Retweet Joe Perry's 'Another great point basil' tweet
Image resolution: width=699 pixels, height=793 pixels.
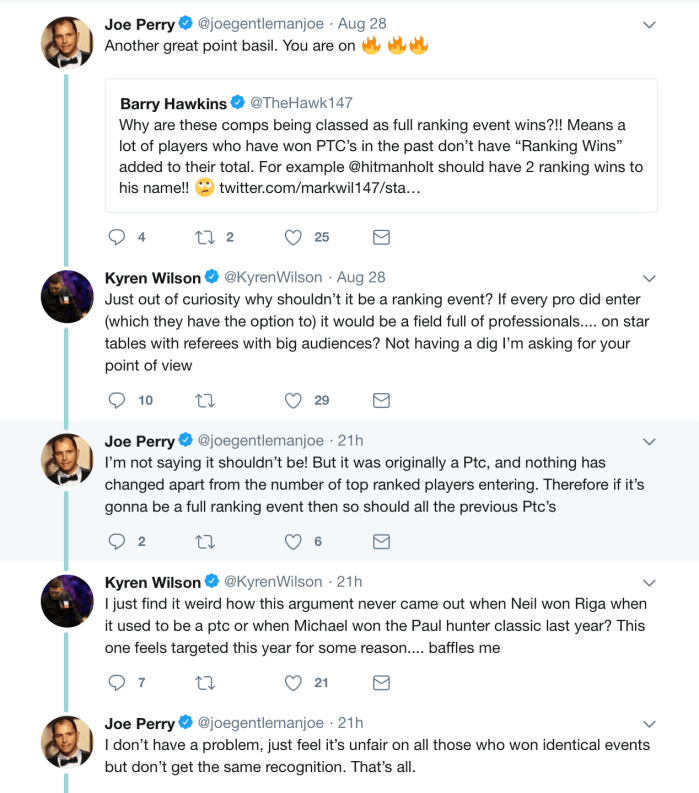pyautogui.click(x=205, y=237)
